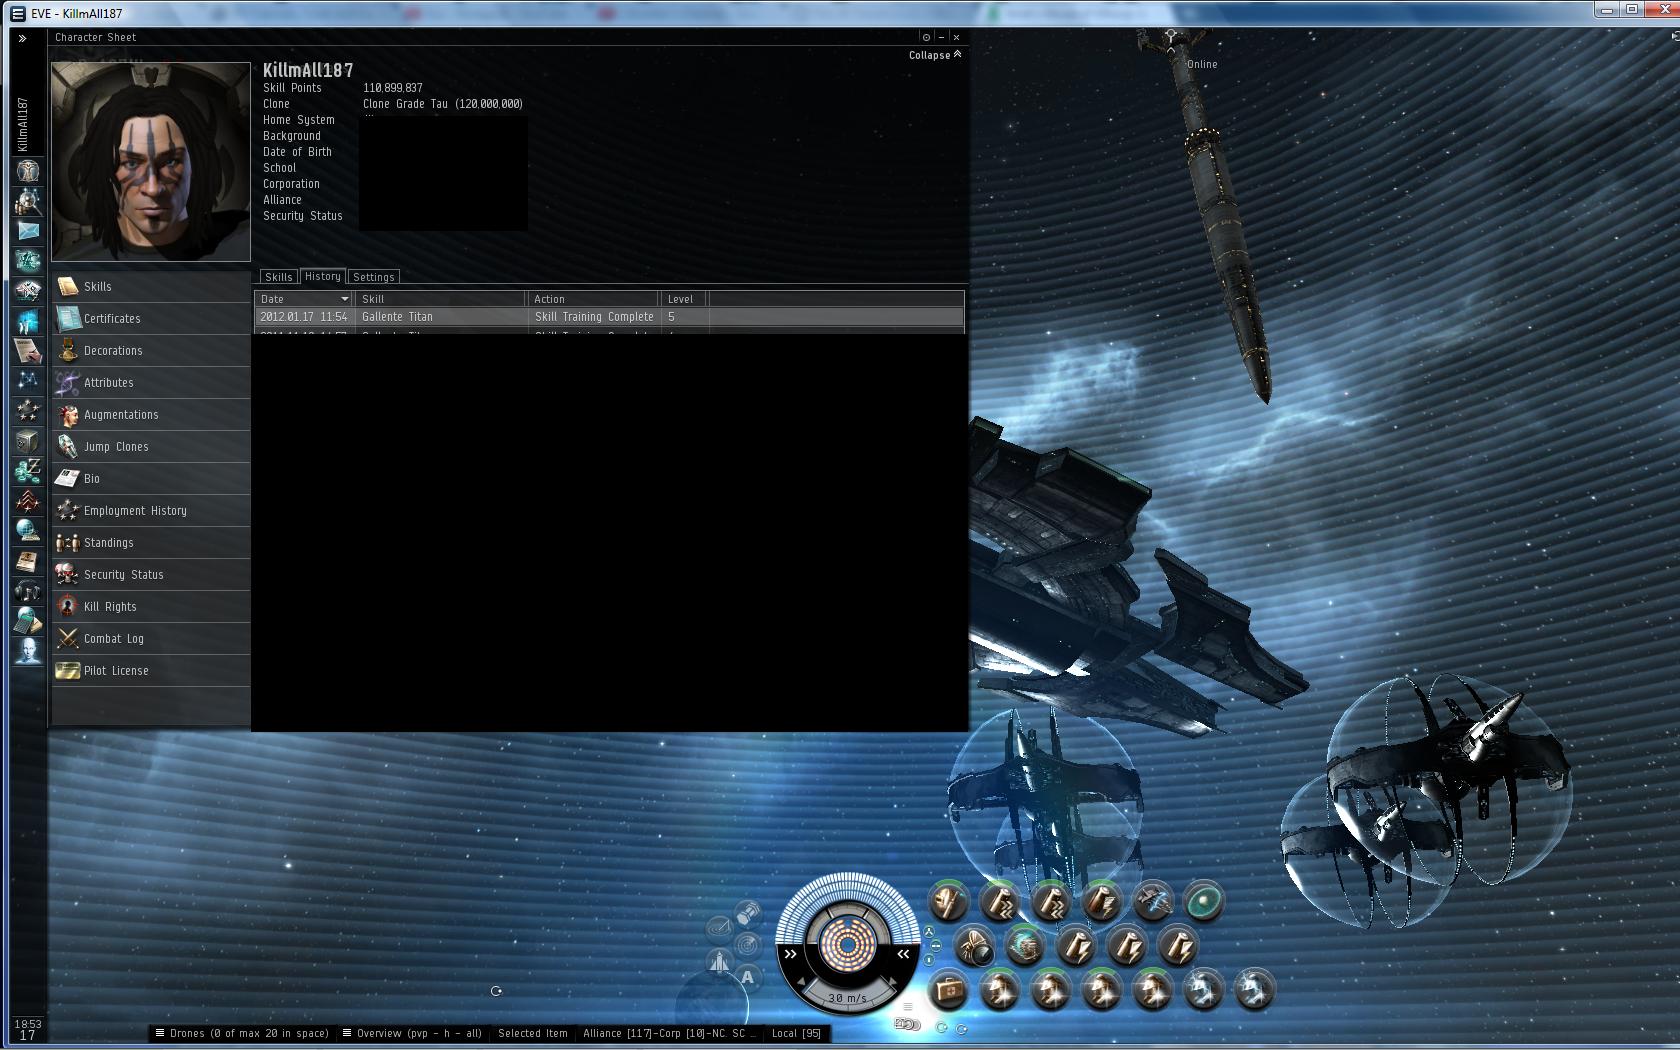Screen dimensions: 1680x1050
Task: View the Security Status section
Action: point(151,575)
